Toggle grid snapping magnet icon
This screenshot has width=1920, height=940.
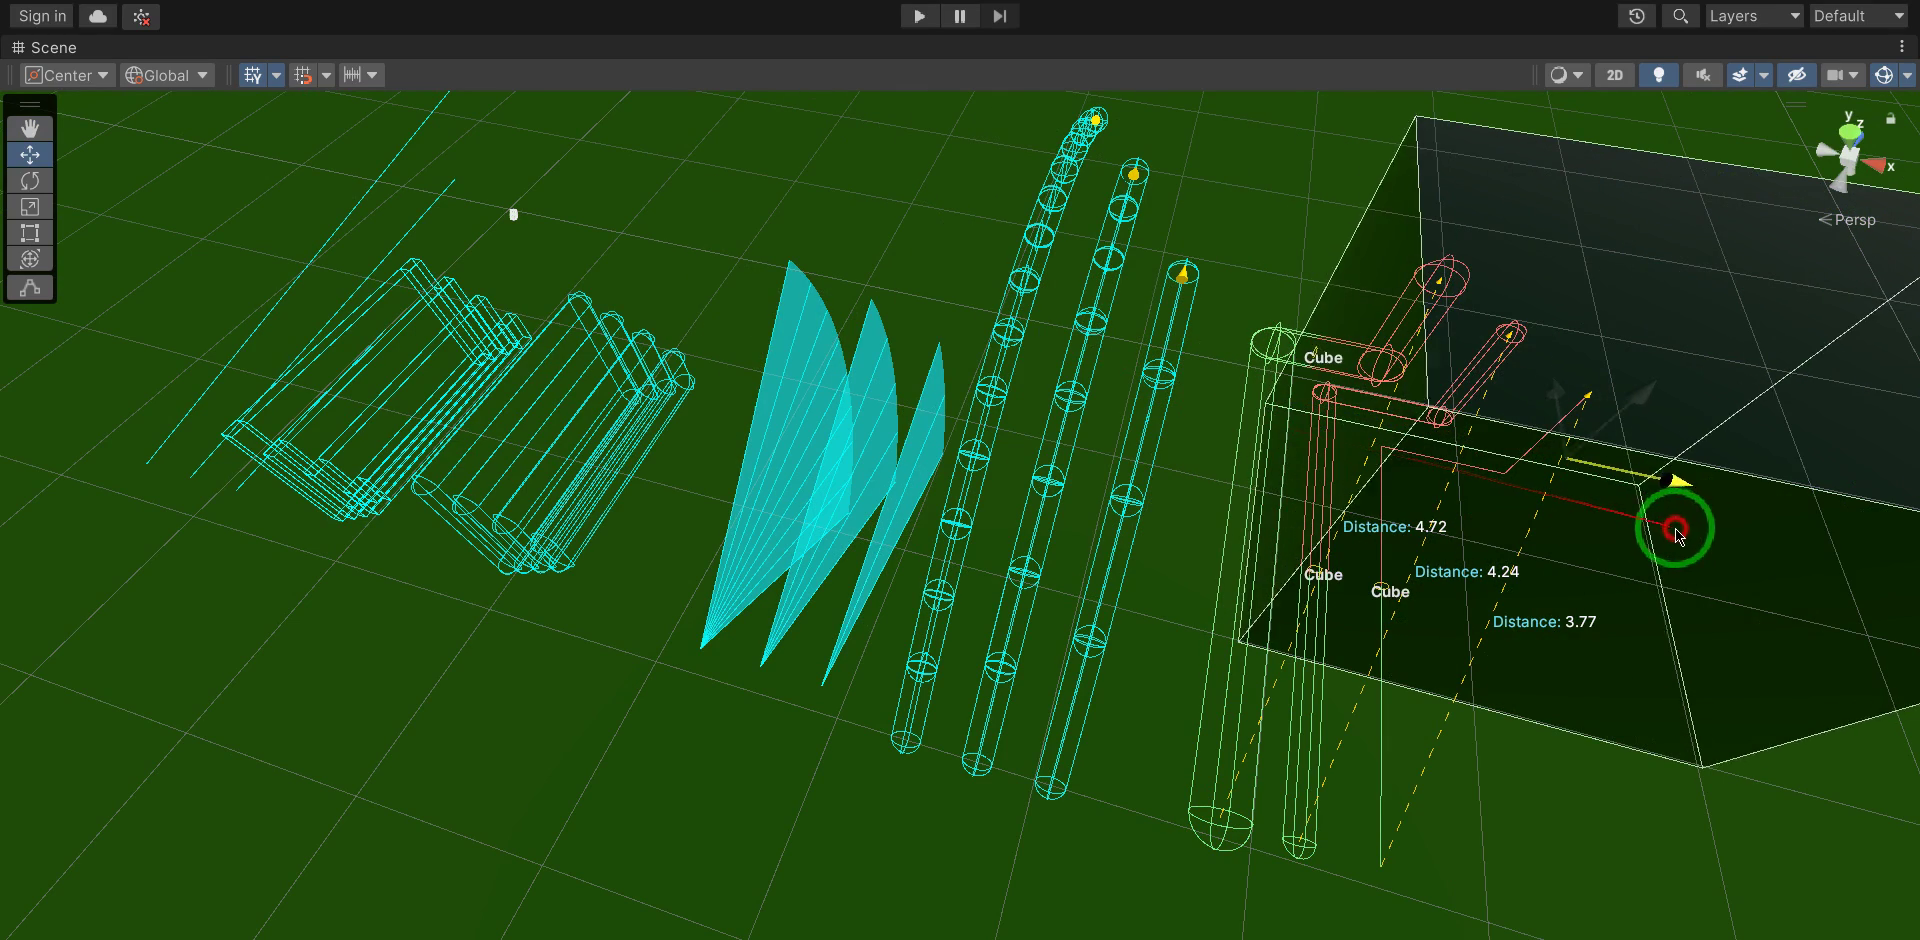click(303, 75)
